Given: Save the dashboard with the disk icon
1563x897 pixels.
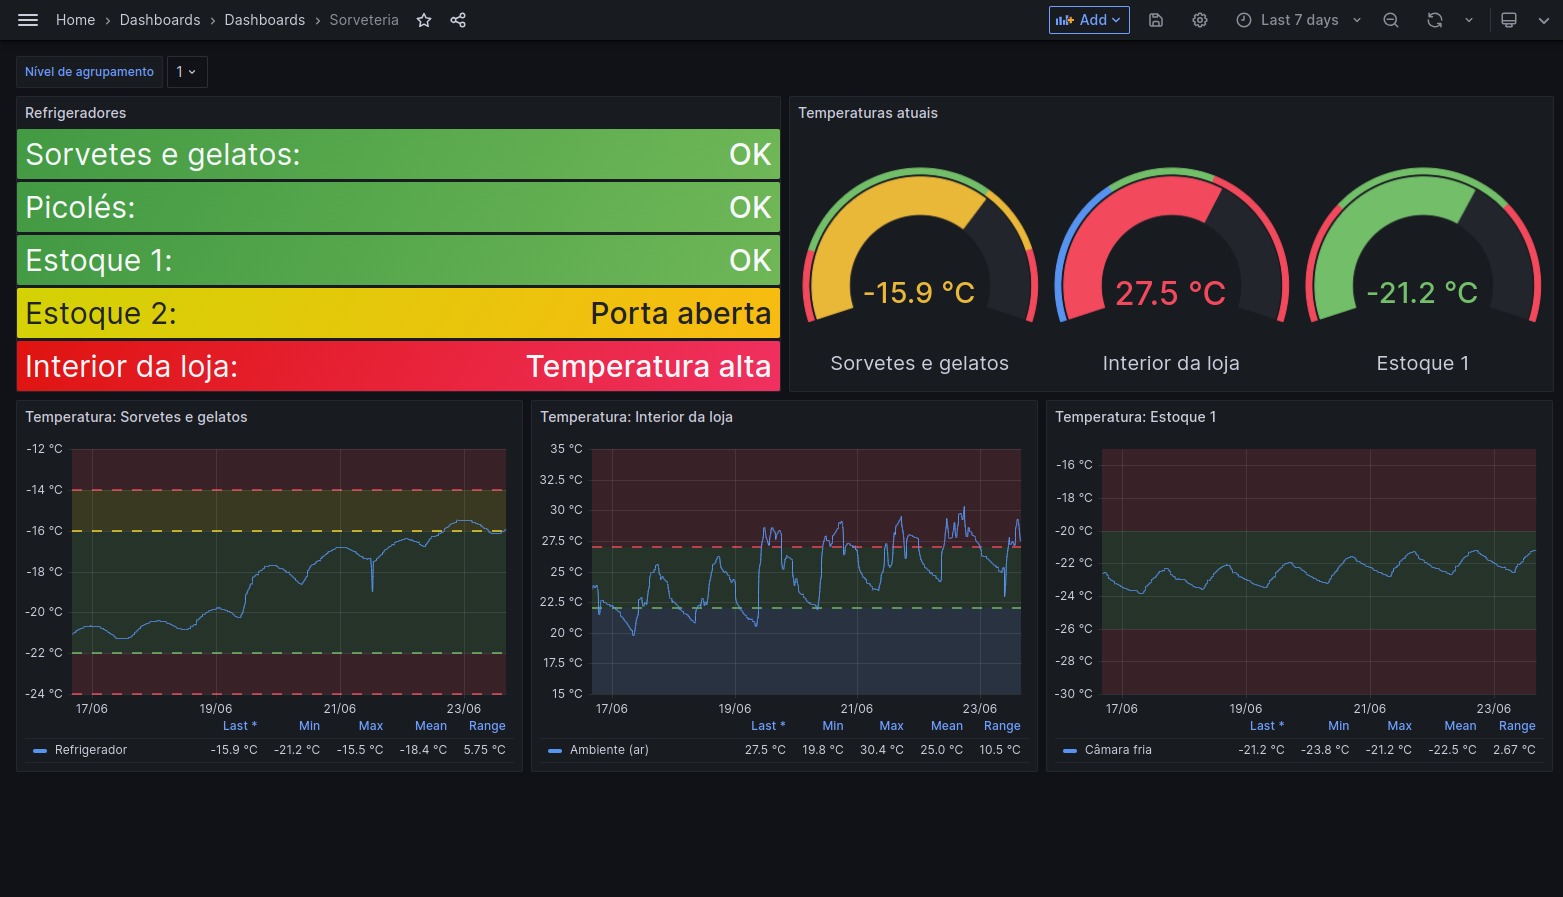Looking at the screenshot, I should pos(1156,20).
